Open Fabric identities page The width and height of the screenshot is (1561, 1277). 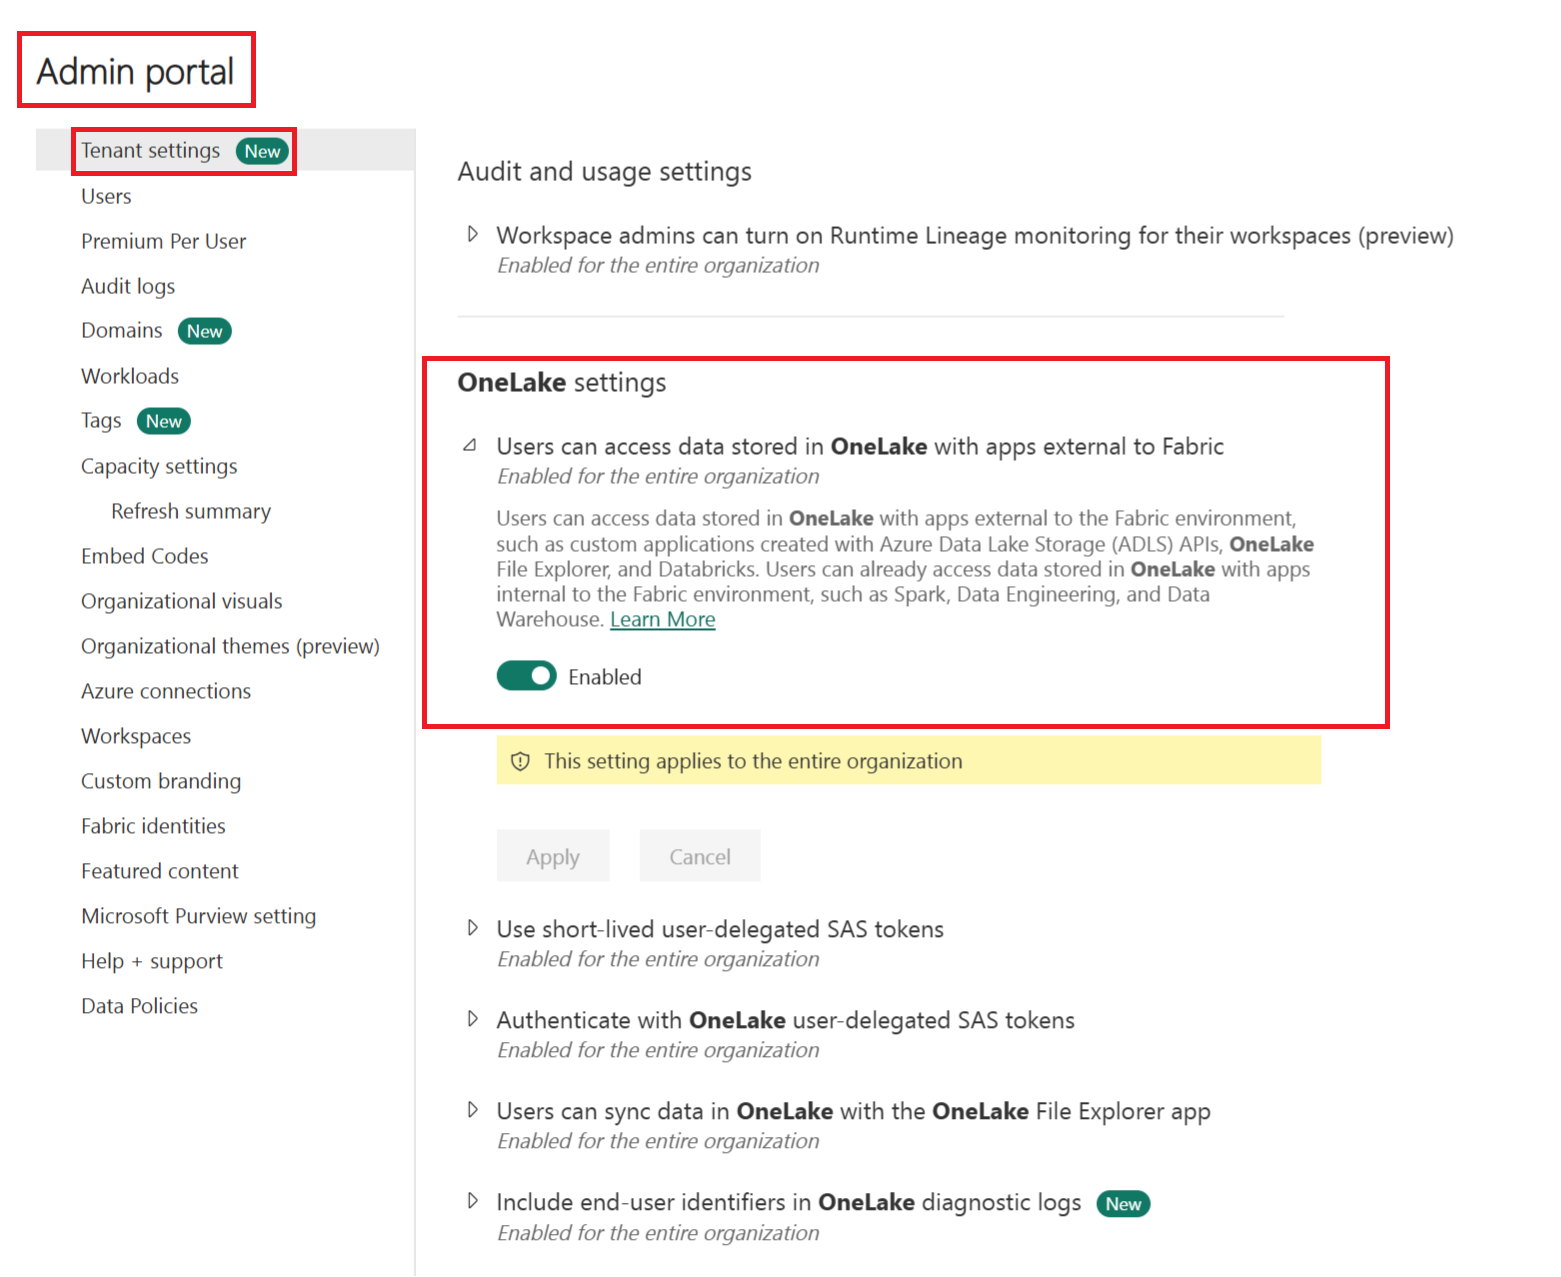pos(153,826)
